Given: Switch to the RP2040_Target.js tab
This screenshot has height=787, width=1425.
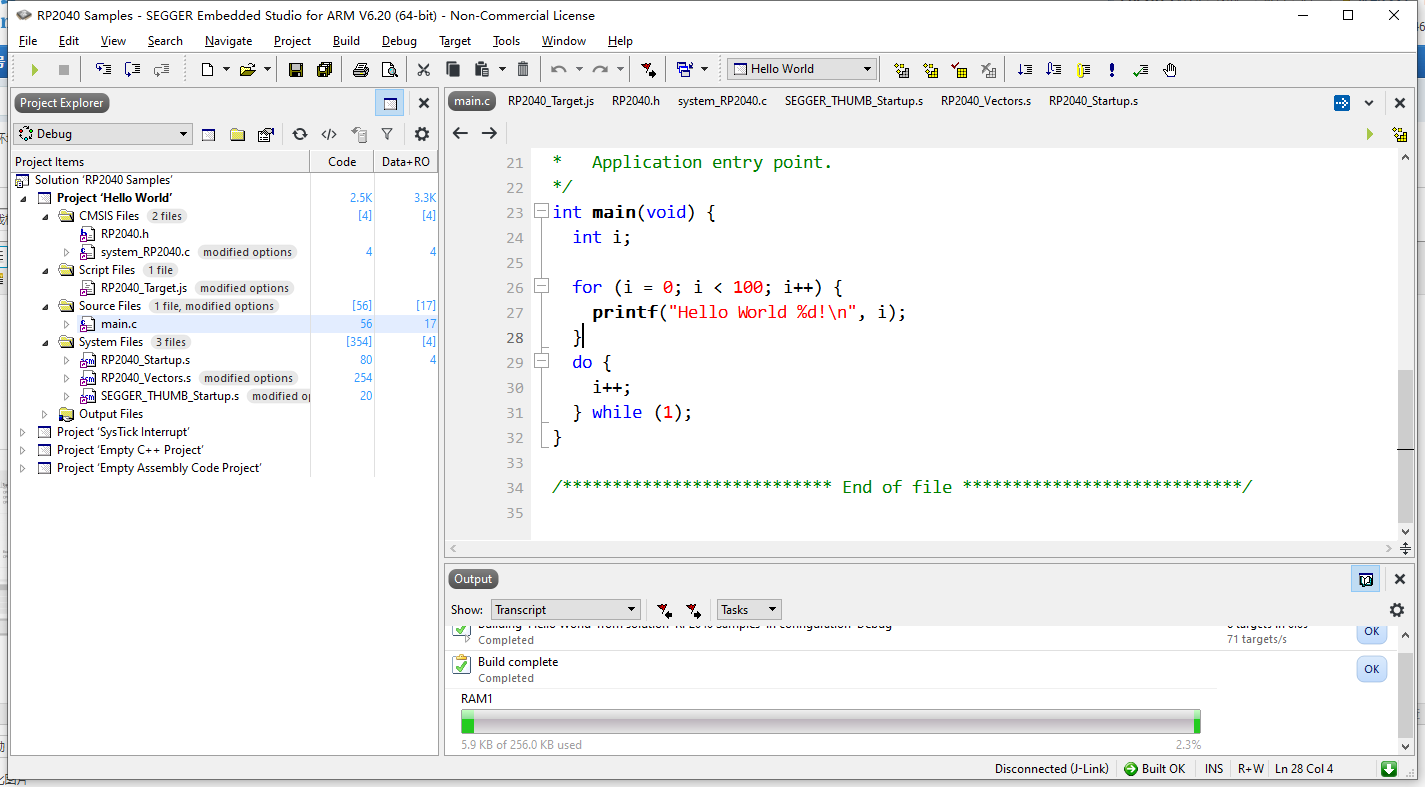Looking at the screenshot, I should (551, 101).
